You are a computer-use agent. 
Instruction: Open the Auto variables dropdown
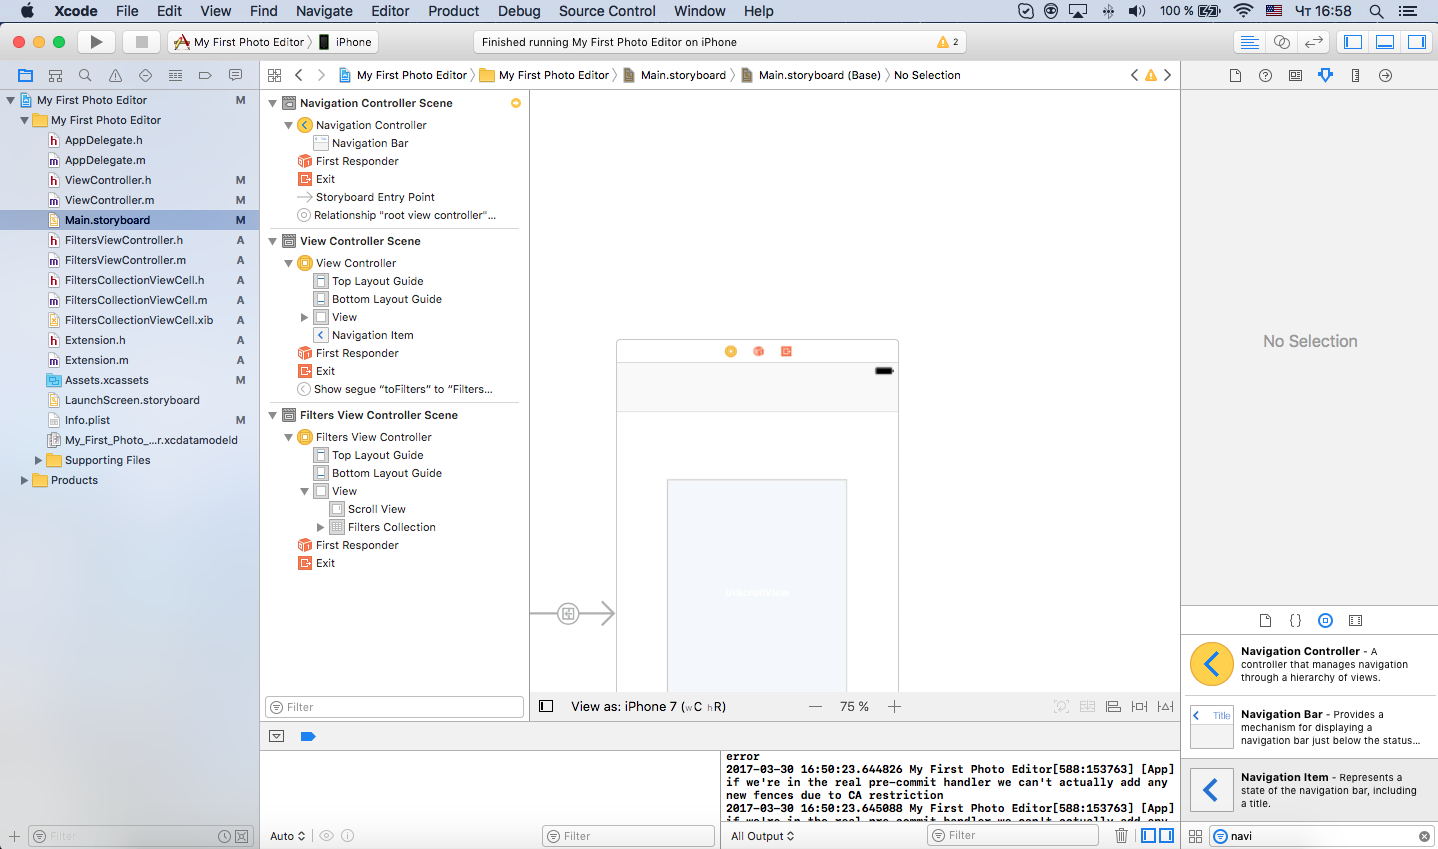[x=288, y=836]
